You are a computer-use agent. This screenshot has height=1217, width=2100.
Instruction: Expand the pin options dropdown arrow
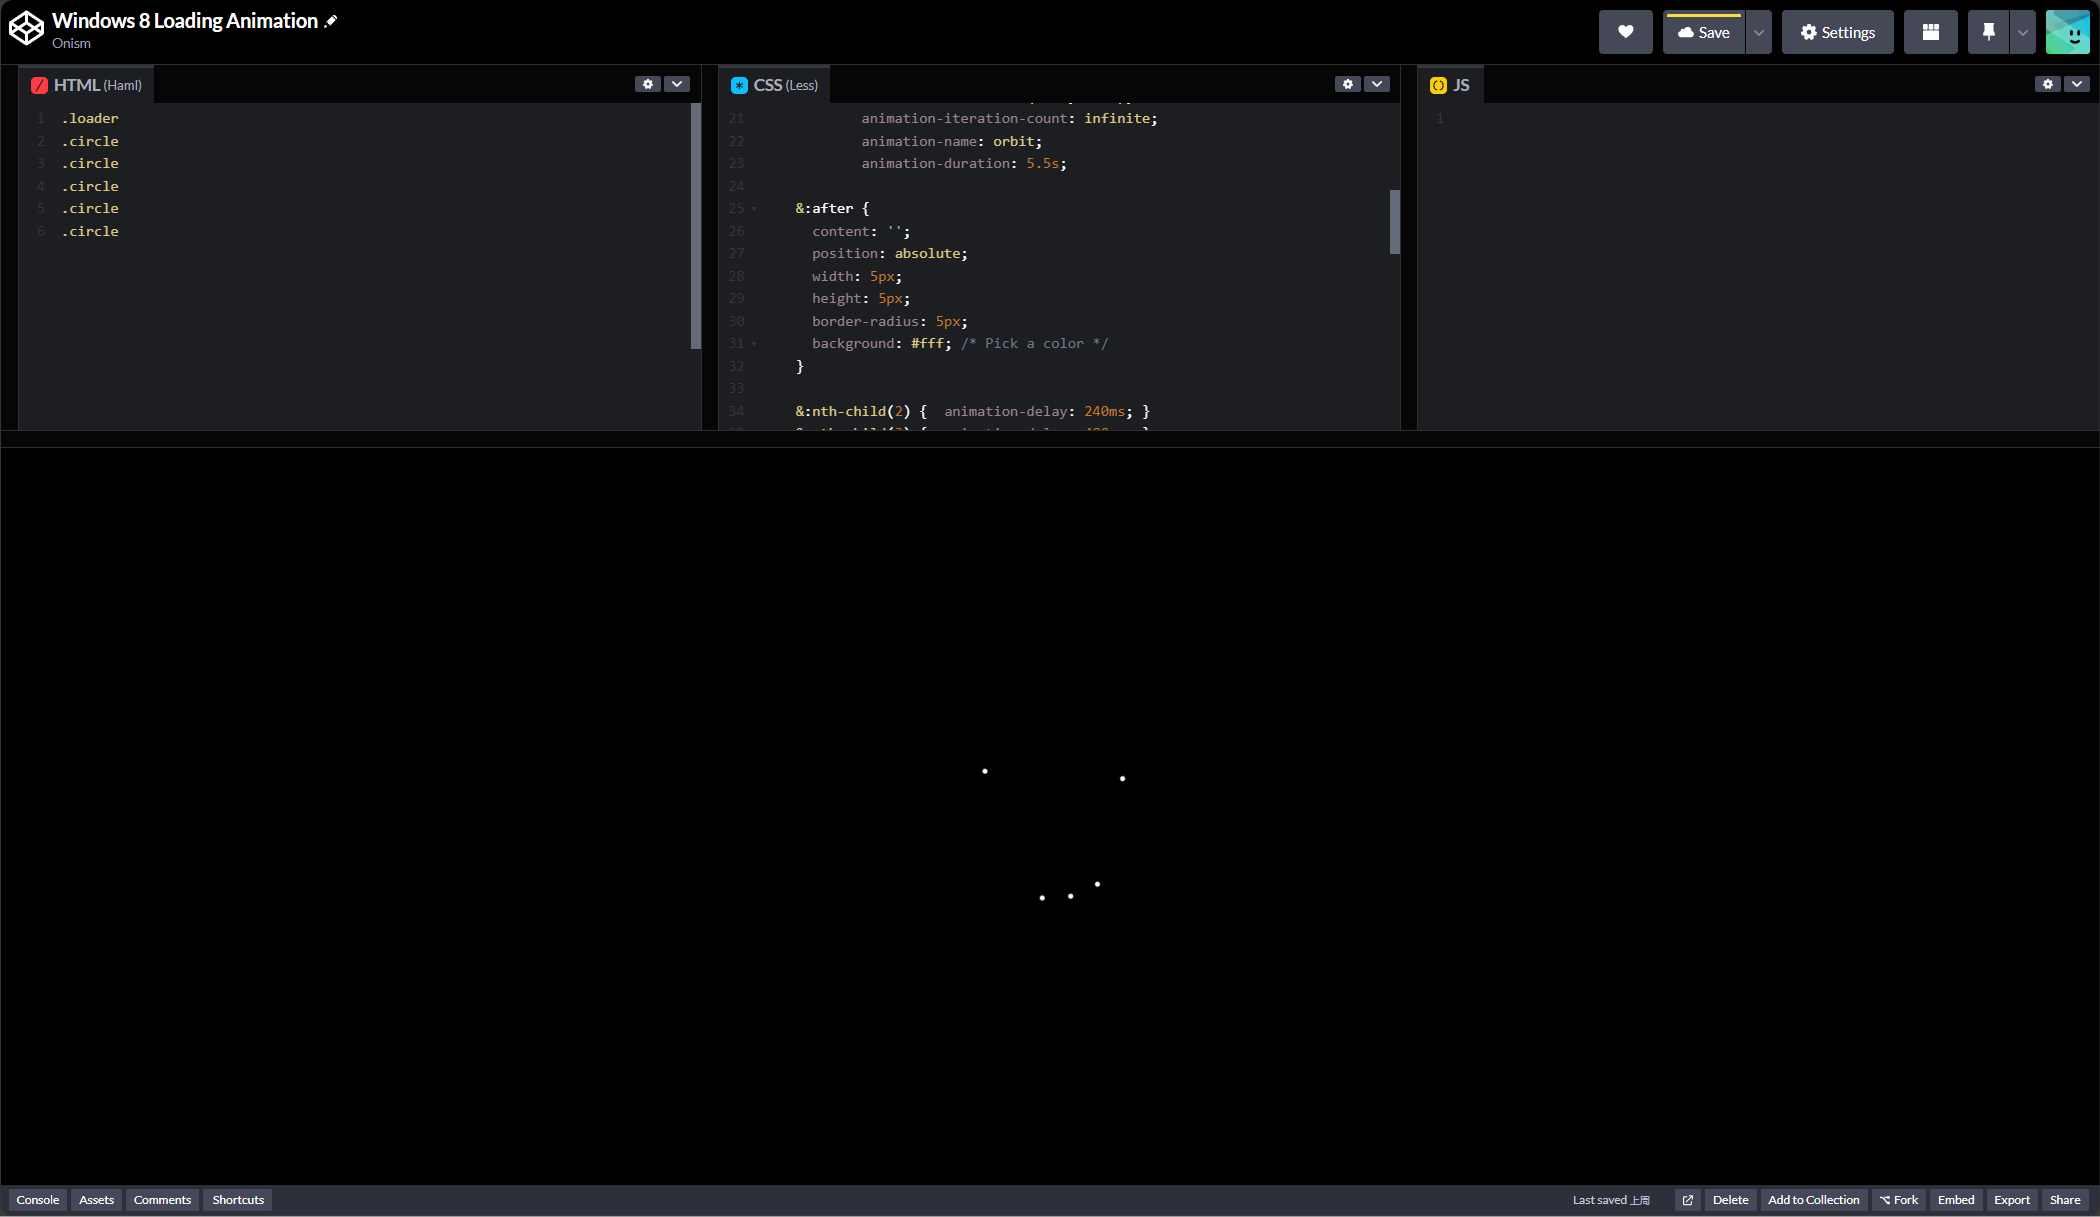(2022, 32)
